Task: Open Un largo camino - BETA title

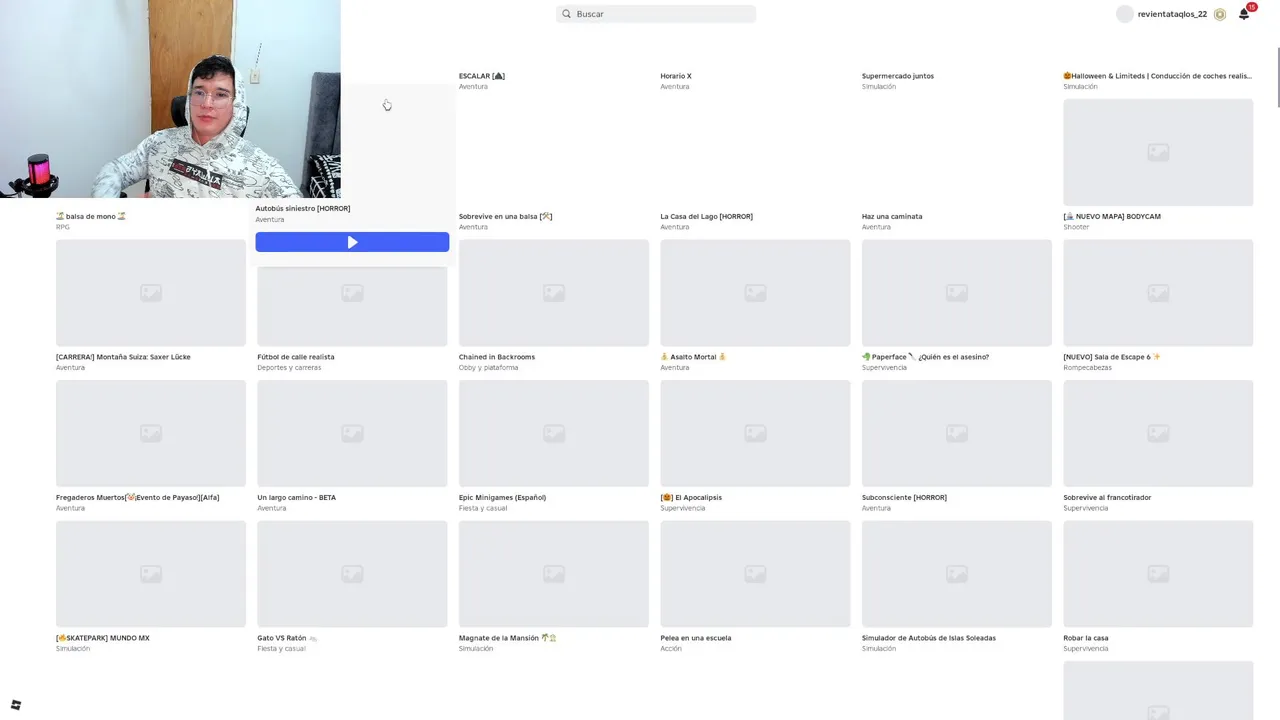Action: (297, 497)
